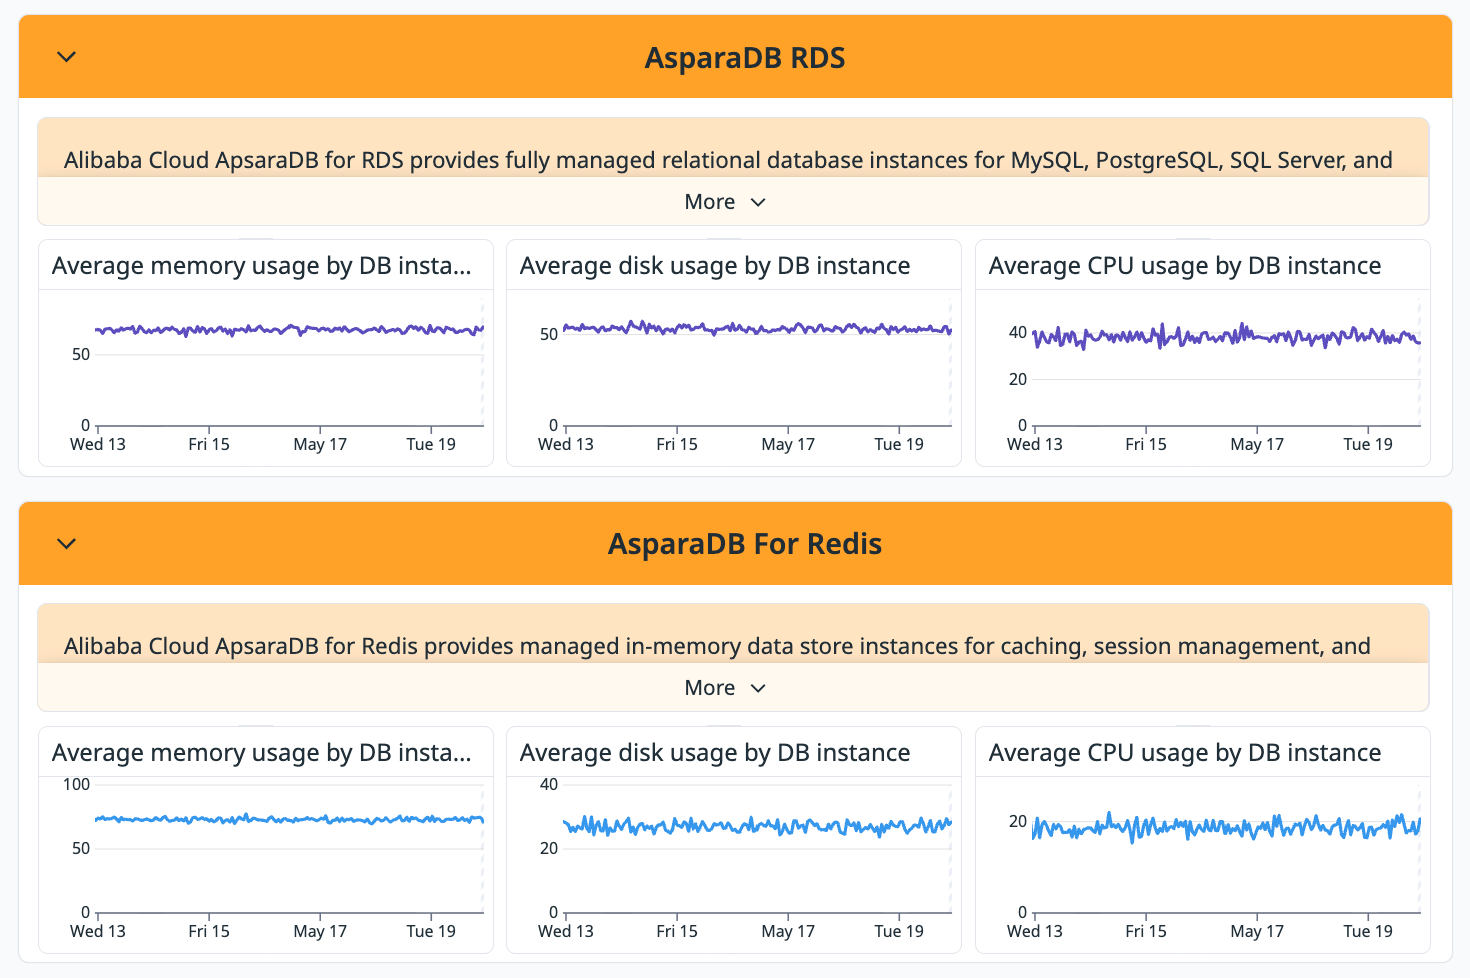1470x978 pixels.
Task: Click the 40 label on RDS CPU chart
Action: pyautogui.click(x=1018, y=332)
